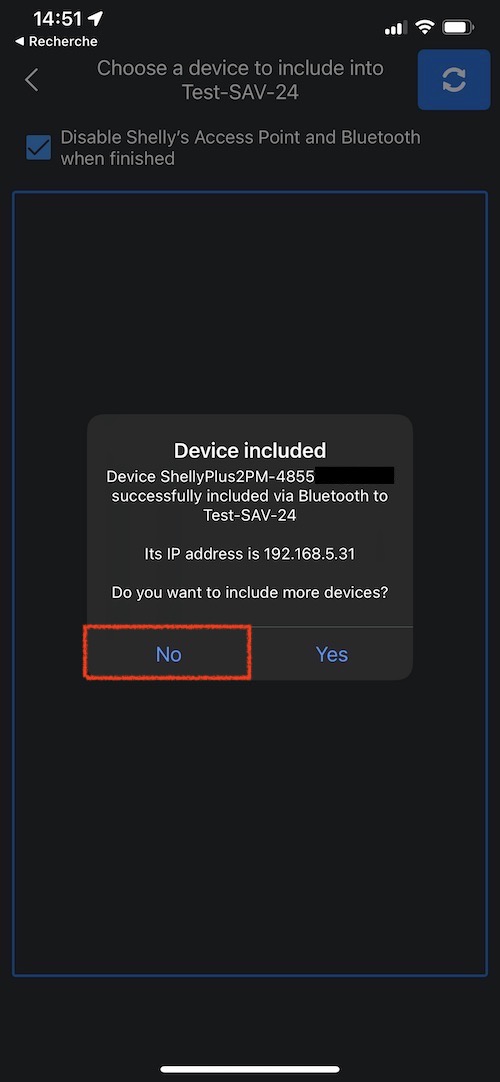Viewport: 500px width, 1082px height.
Task: Choose Yes to include more devices
Action: click(x=332, y=653)
